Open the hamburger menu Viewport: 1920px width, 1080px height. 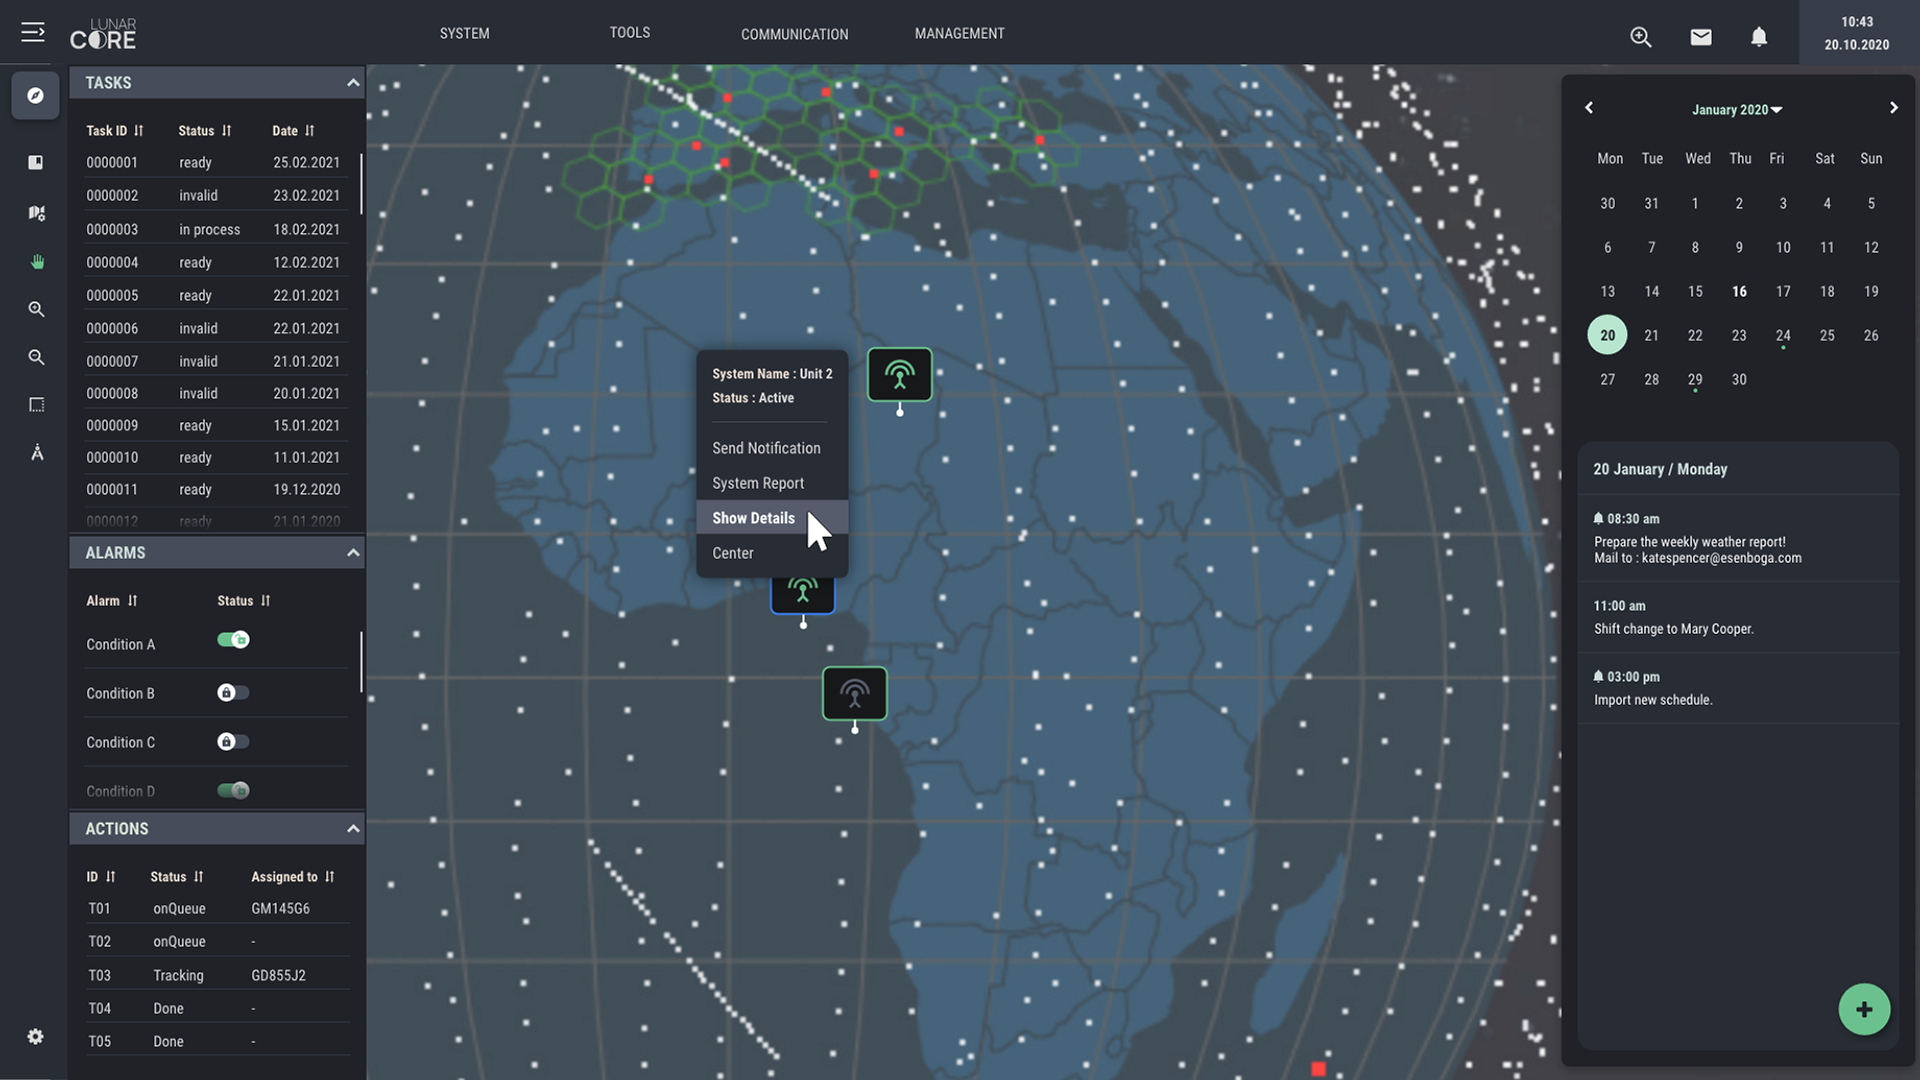(x=33, y=32)
